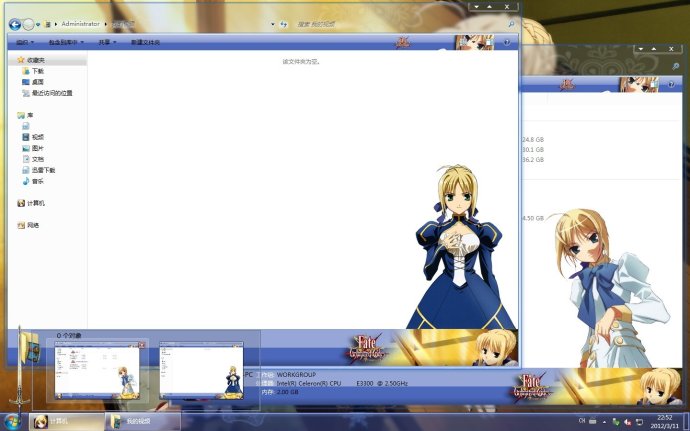Image resolution: width=690 pixels, height=431 pixels.
Task: Click the 该文件夹为空 message text
Action: (x=301, y=62)
